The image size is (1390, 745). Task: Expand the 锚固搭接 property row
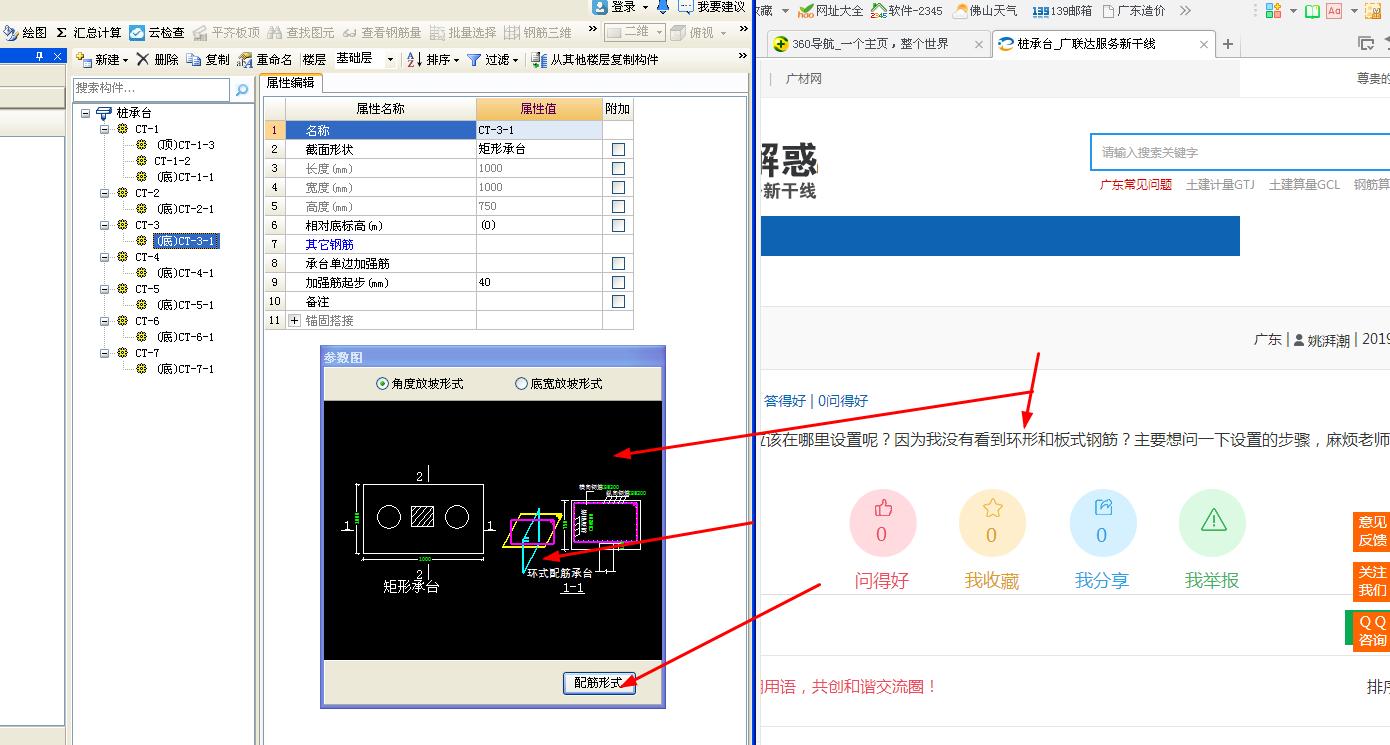pyautogui.click(x=295, y=321)
